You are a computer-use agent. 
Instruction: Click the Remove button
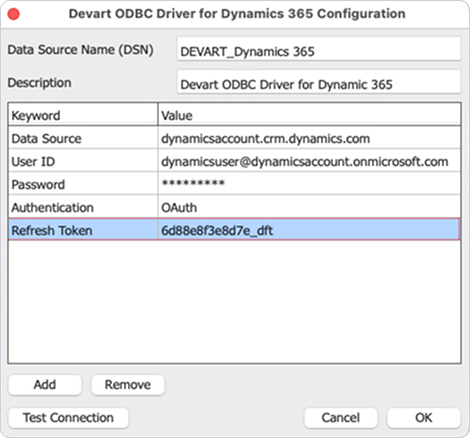click(128, 385)
